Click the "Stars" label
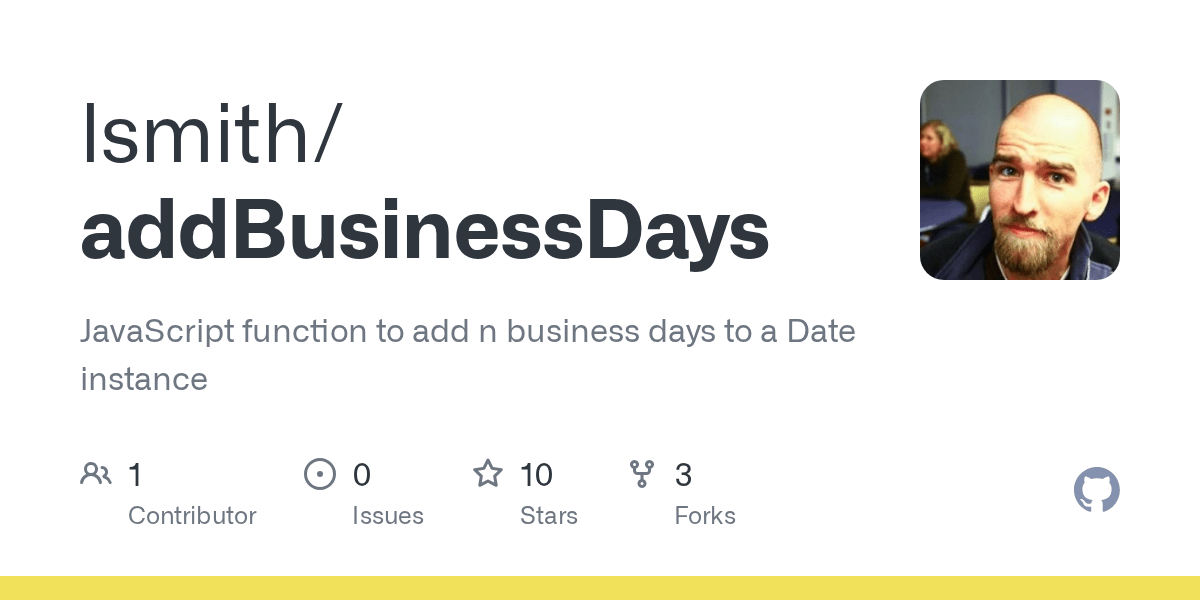This screenshot has height=600, width=1200. click(549, 516)
